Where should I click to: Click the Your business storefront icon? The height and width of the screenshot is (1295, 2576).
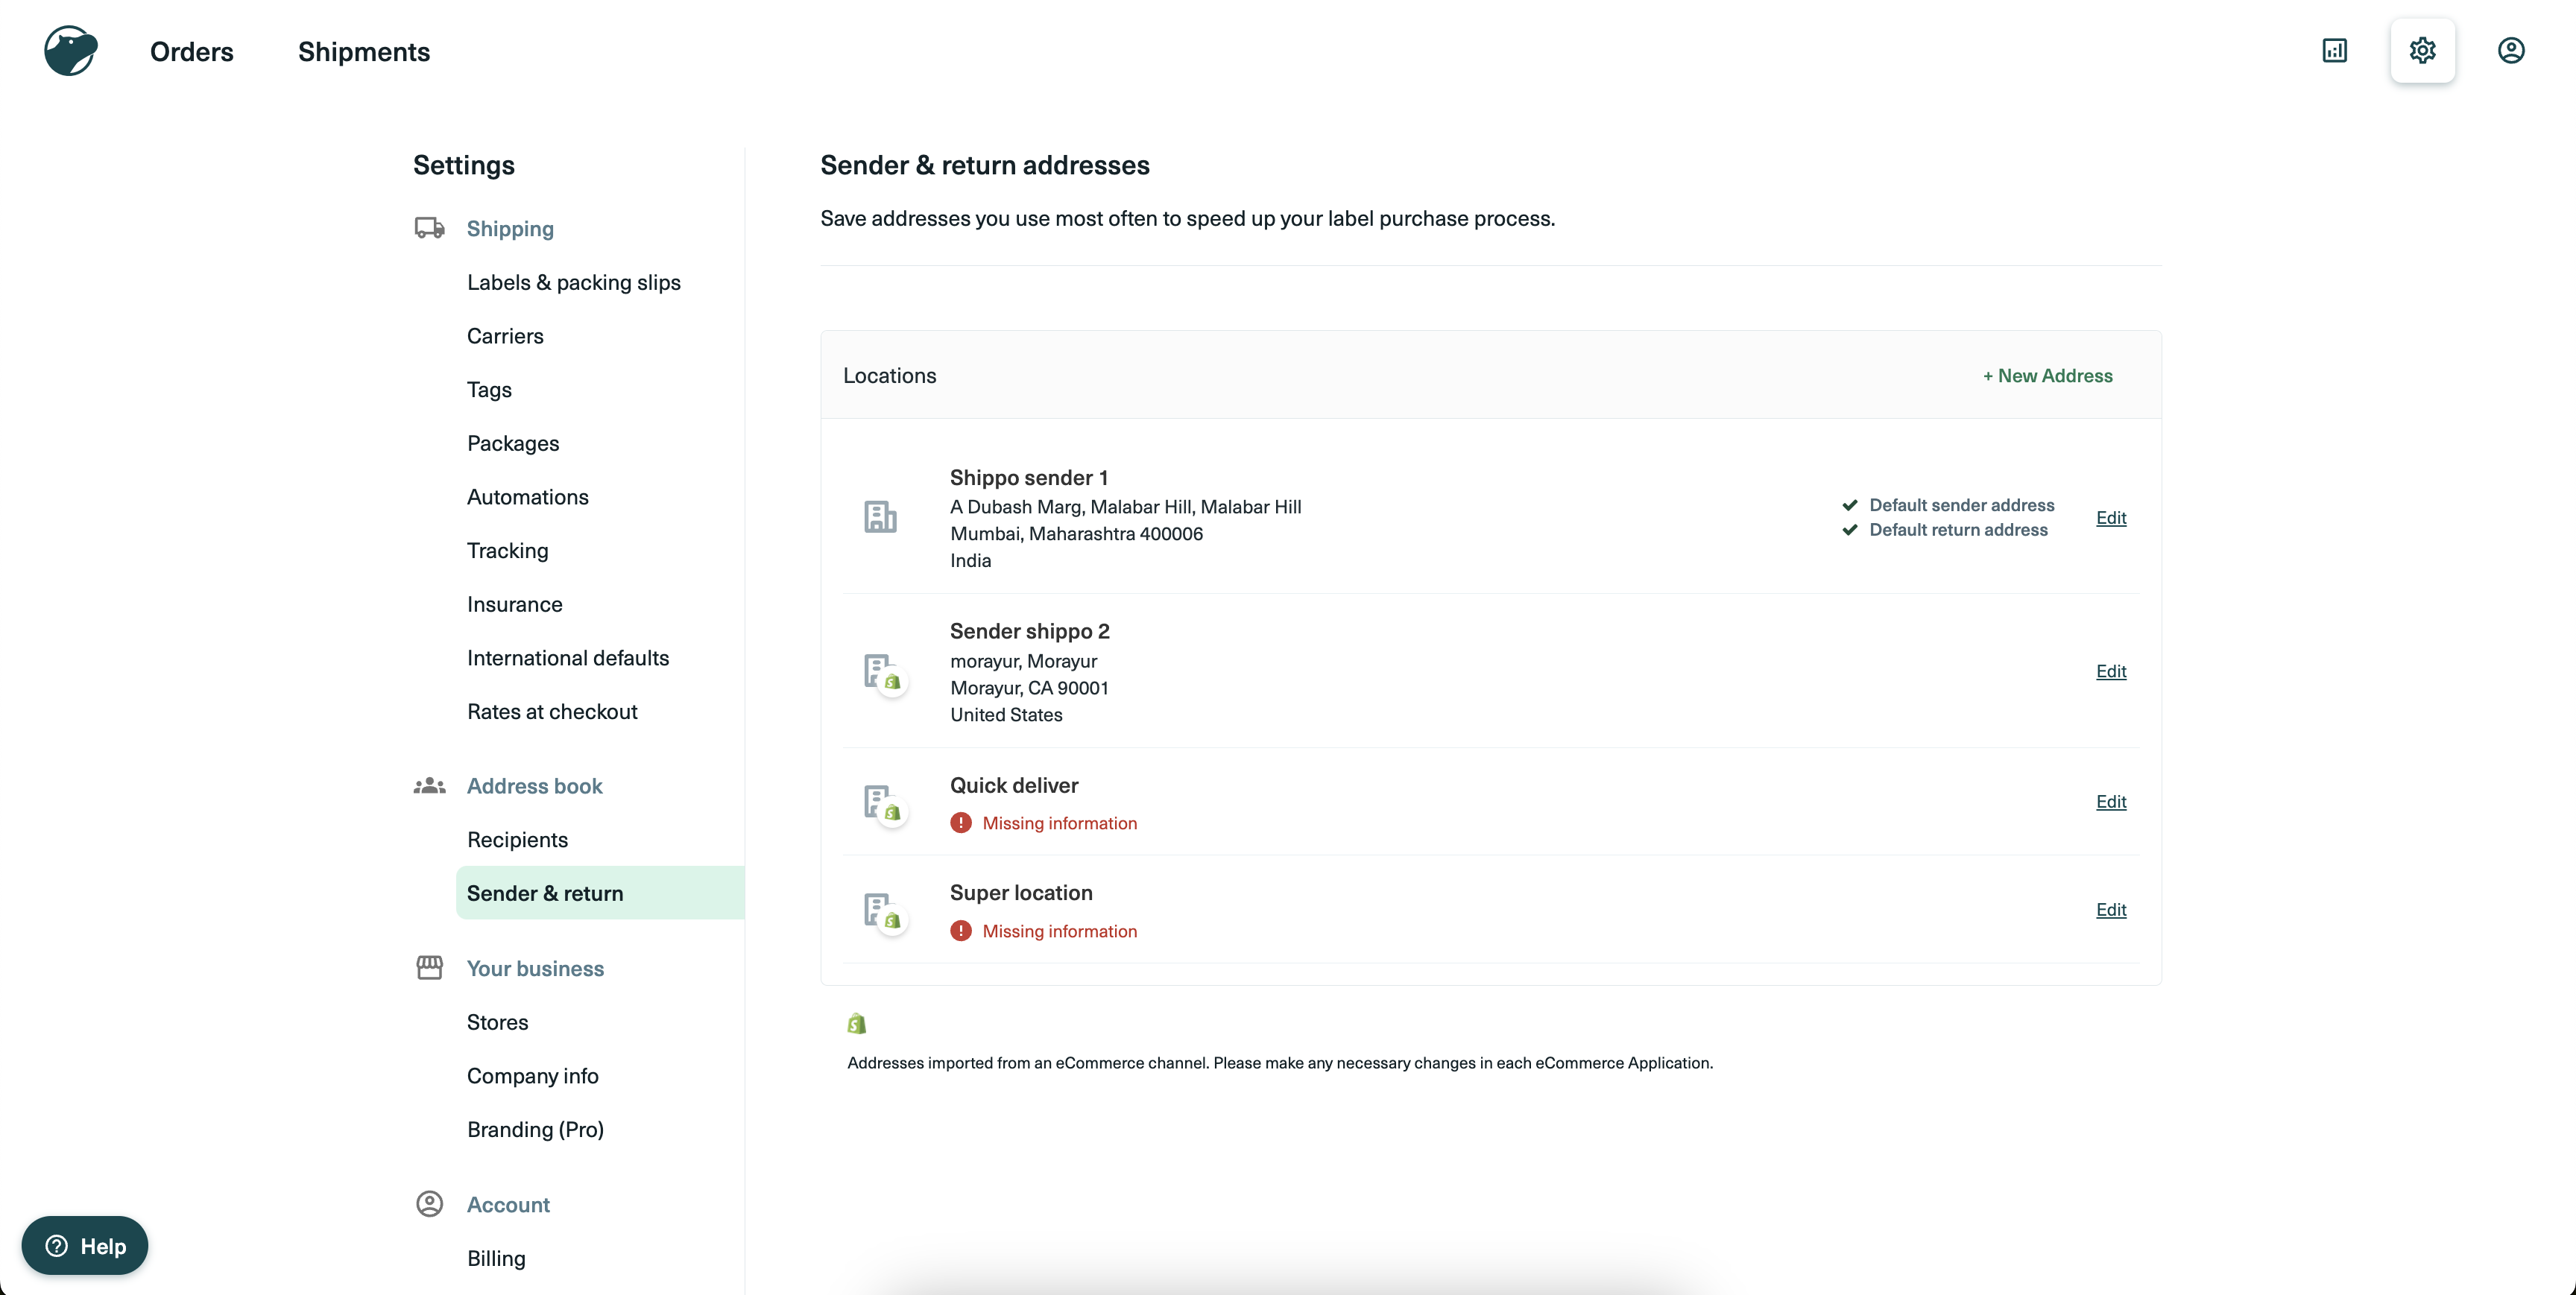pos(429,967)
